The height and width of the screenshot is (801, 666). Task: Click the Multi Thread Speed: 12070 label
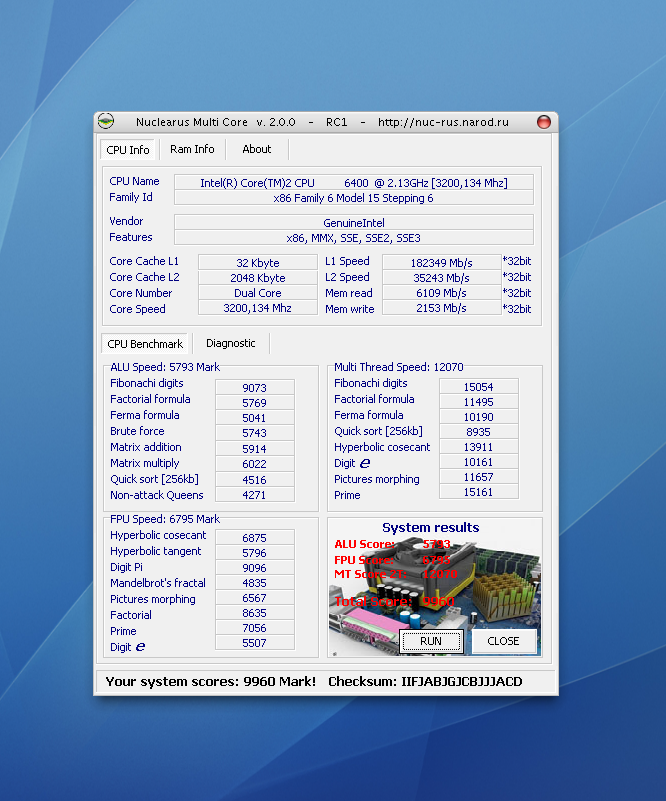[399, 367]
